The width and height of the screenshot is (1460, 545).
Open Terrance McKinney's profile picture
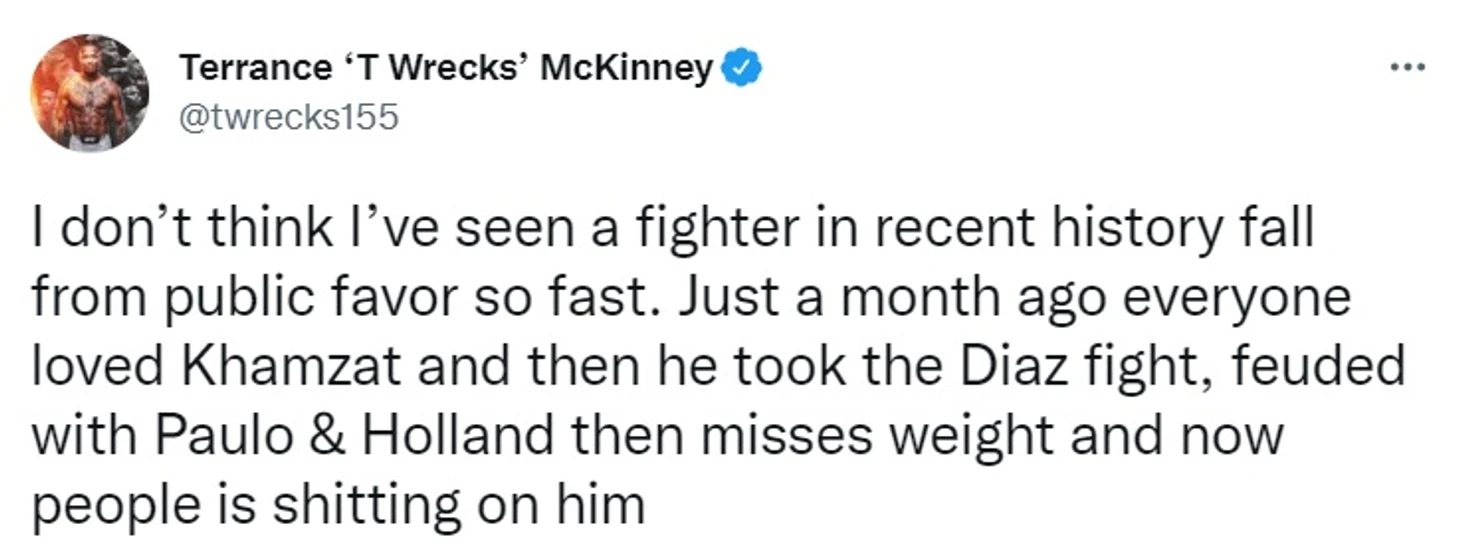click(90, 92)
